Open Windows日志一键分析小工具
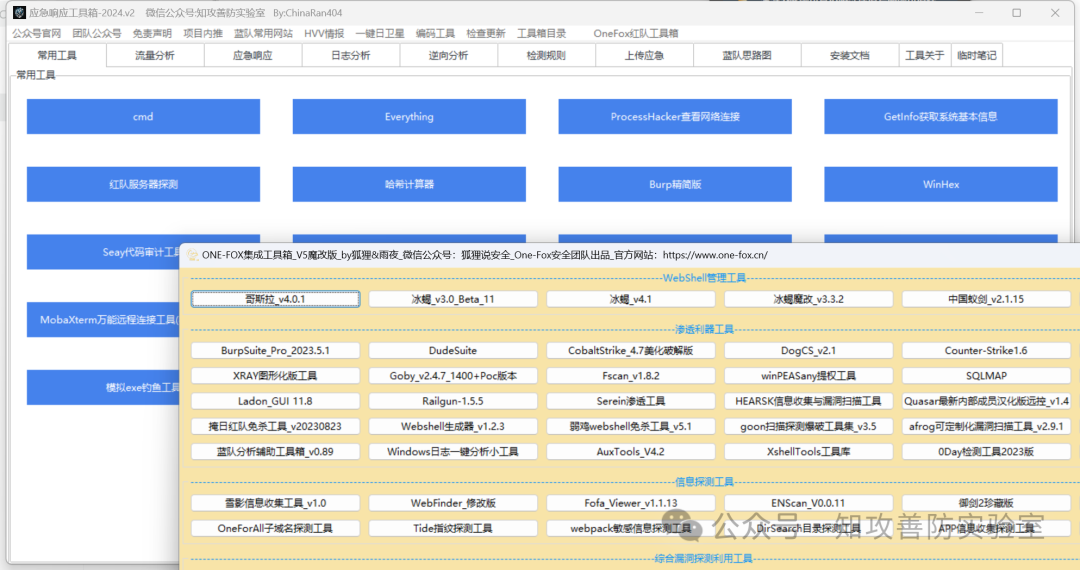The width and height of the screenshot is (1080, 570). tap(453, 452)
